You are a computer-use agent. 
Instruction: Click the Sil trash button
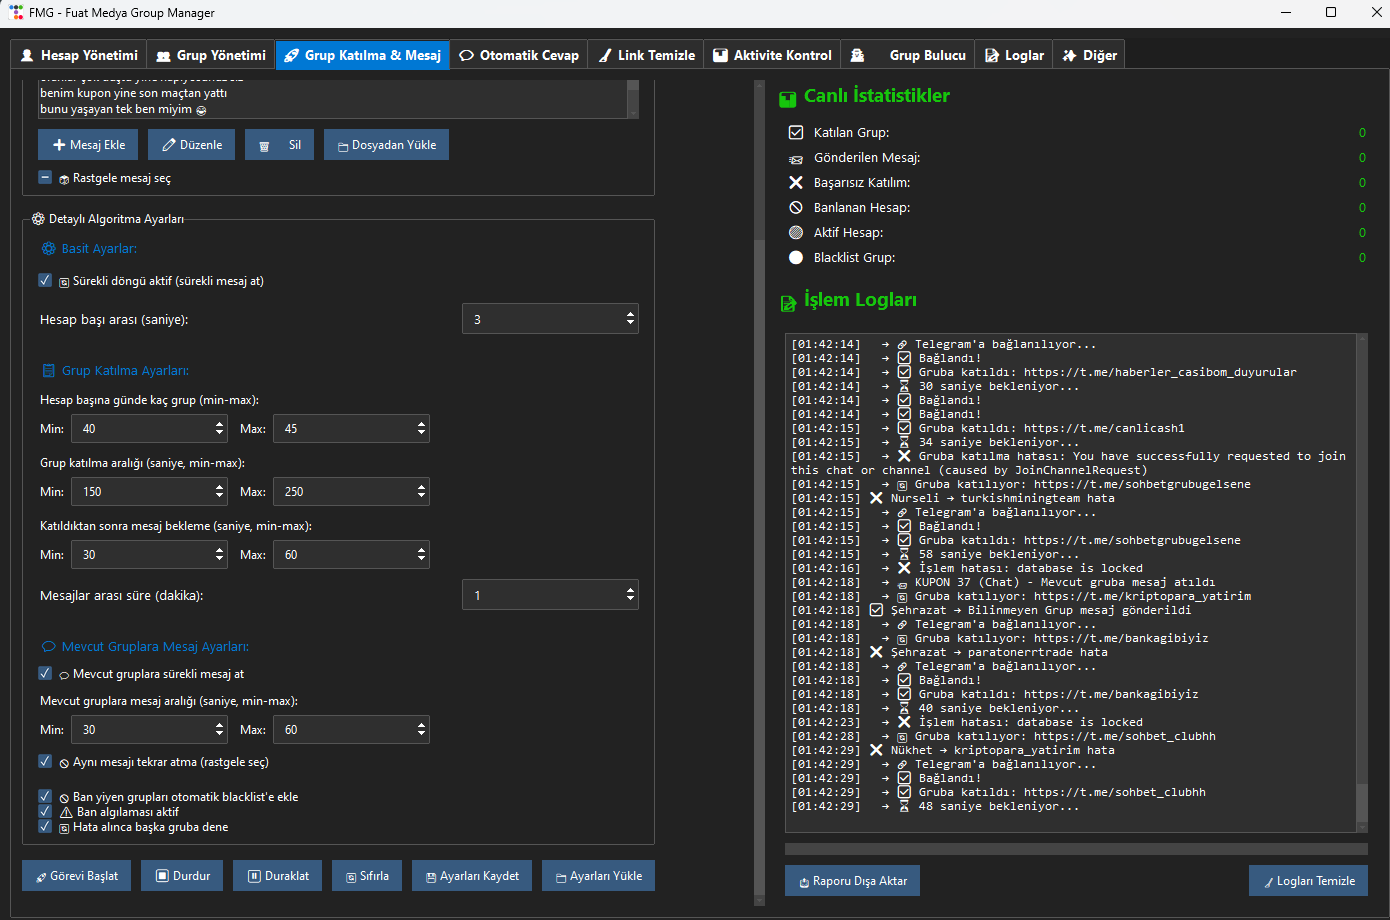tap(280, 145)
